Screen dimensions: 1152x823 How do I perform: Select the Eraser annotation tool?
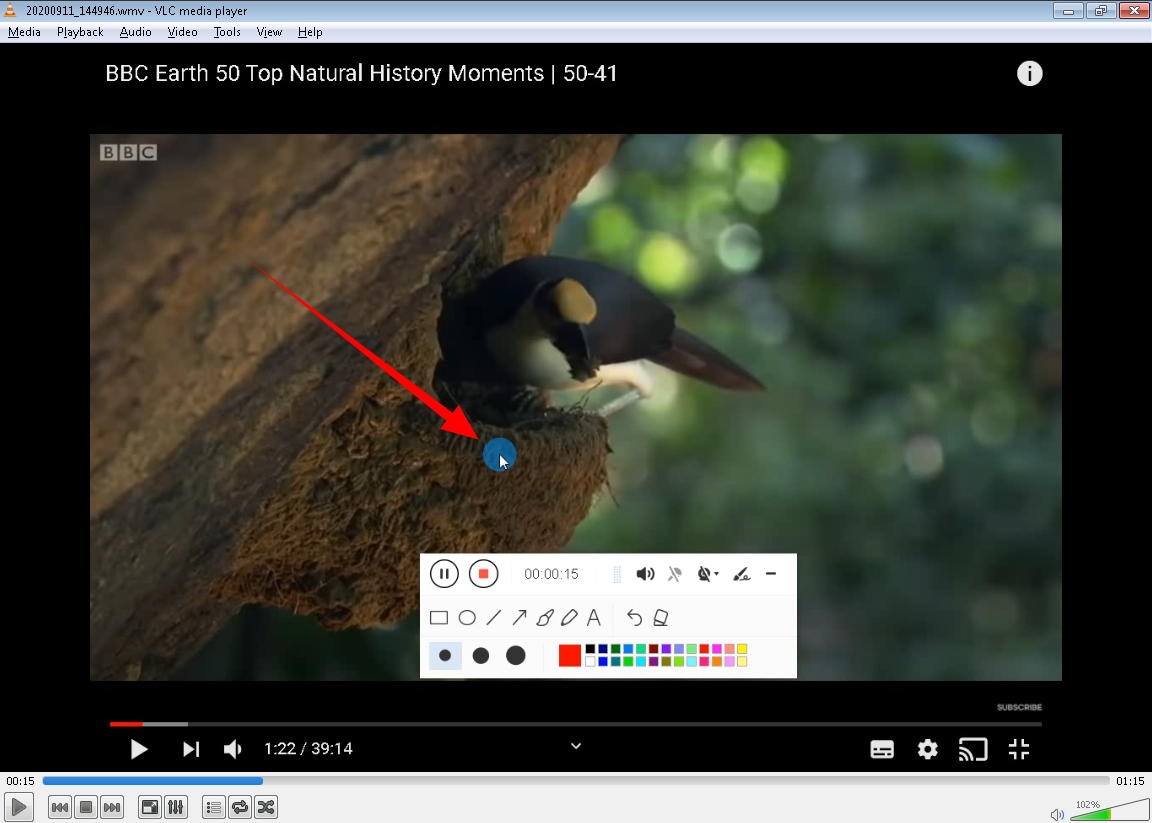661,617
